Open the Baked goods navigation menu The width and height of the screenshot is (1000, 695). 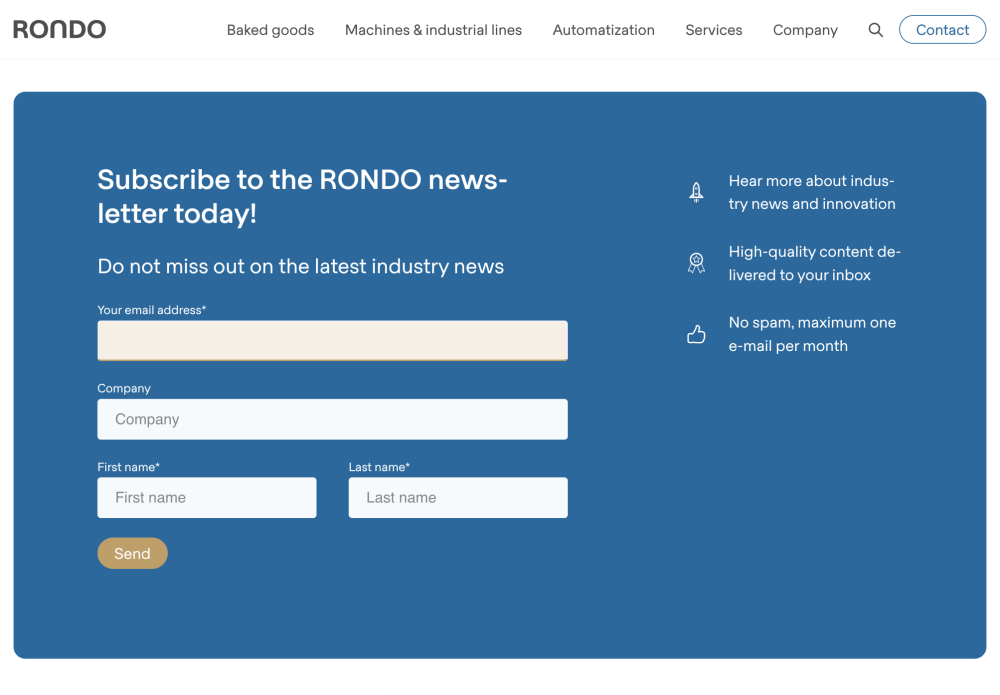tap(270, 30)
